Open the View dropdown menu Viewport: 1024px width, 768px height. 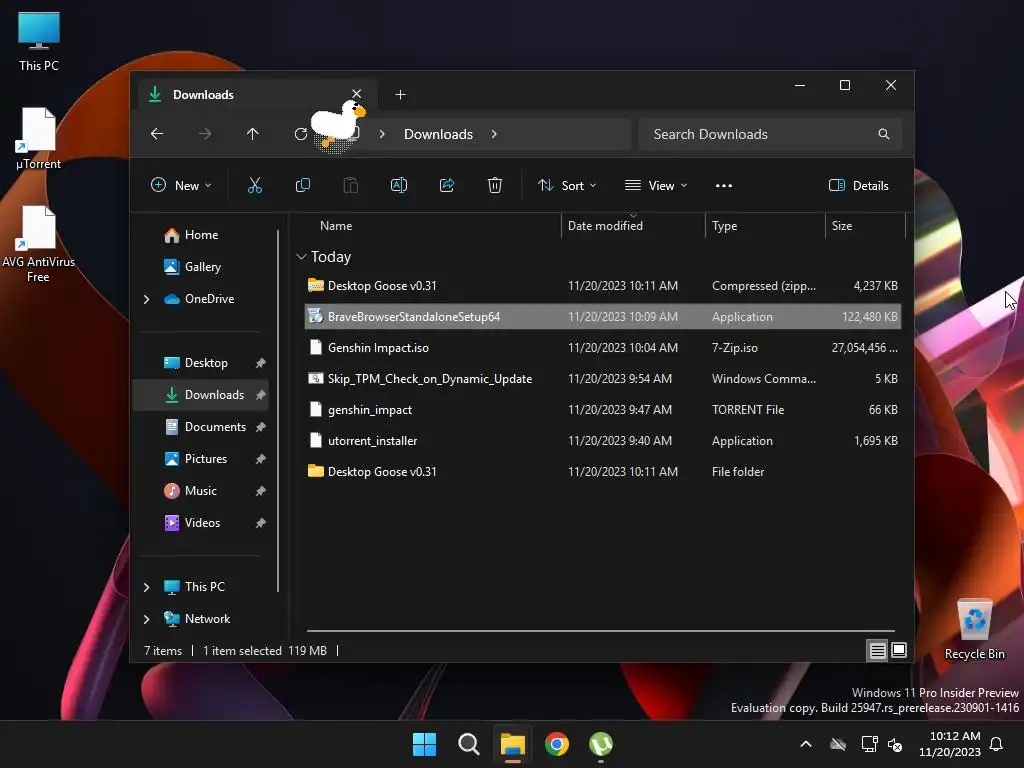656,185
